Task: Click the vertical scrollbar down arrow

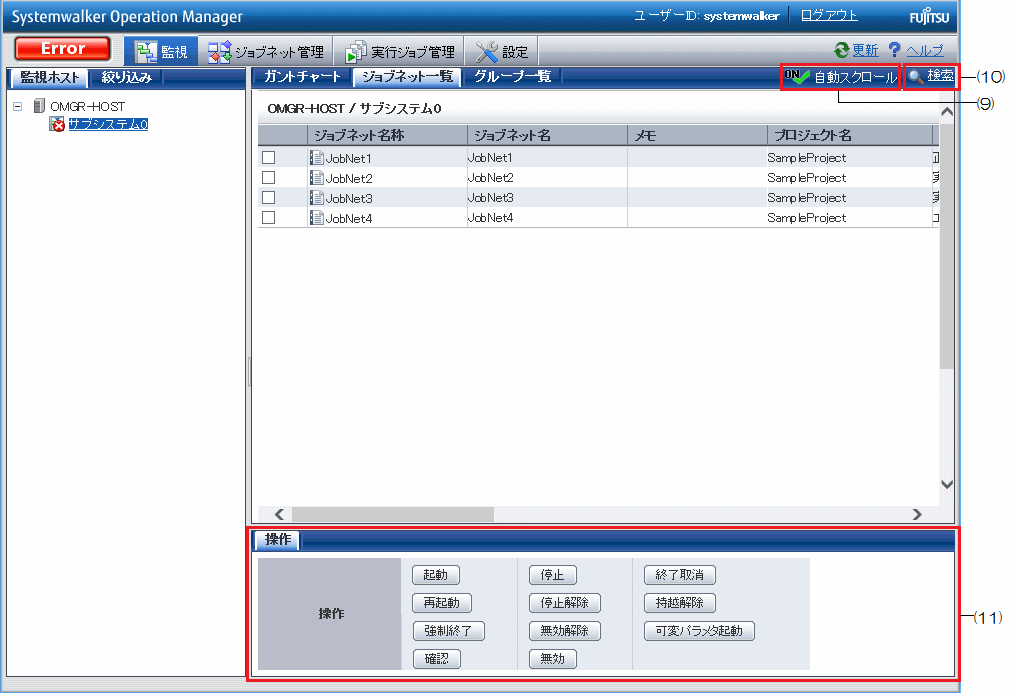Action: 947,484
